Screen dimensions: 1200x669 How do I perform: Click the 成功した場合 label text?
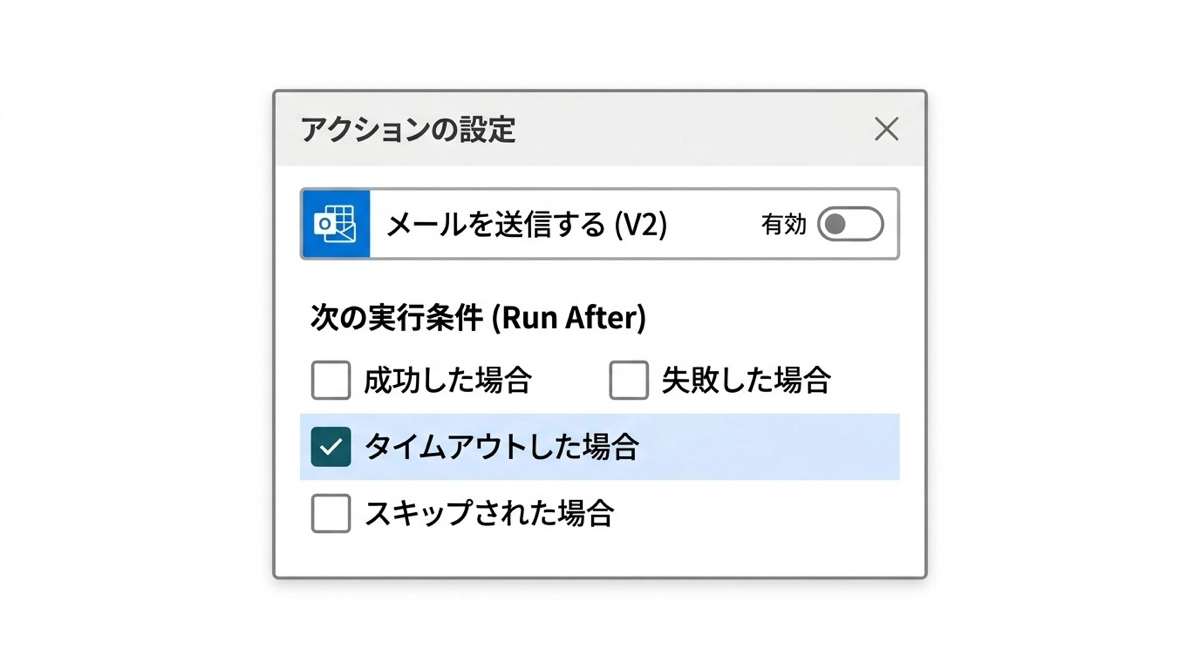pos(447,381)
